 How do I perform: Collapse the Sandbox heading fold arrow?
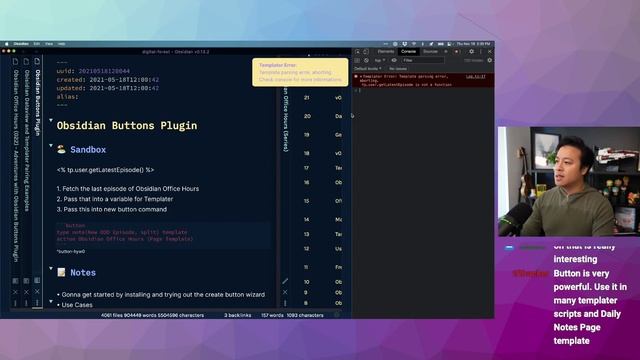click(x=51, y=145)
